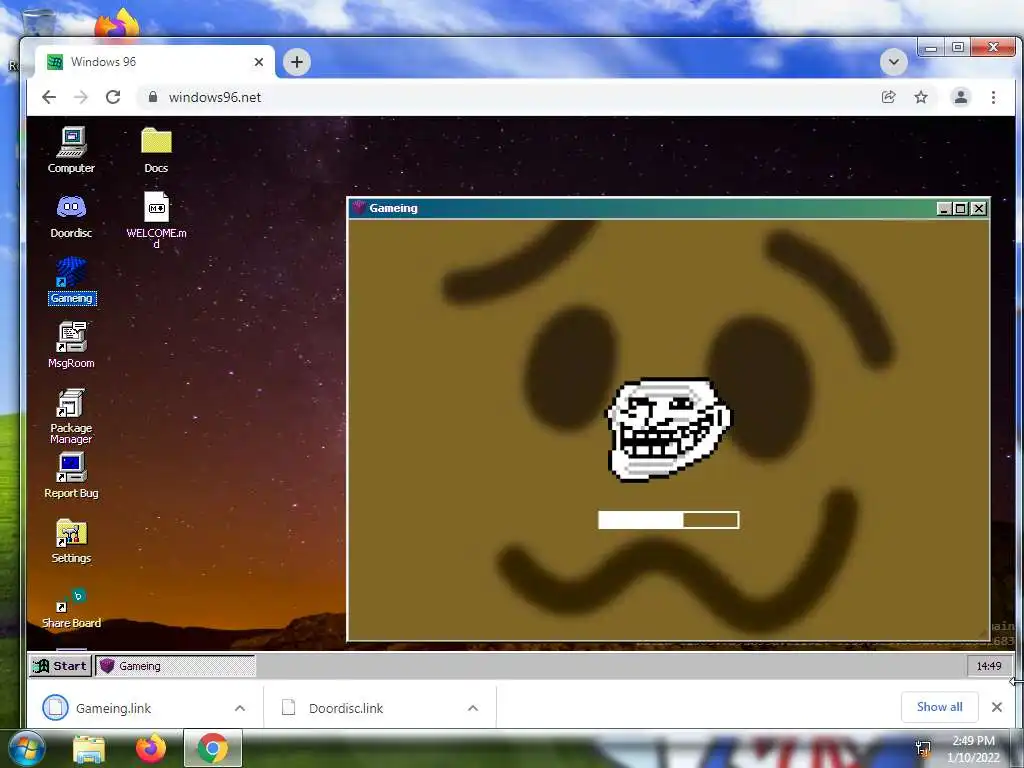Launch the Share Board shortcut

(x=71, y=607)
